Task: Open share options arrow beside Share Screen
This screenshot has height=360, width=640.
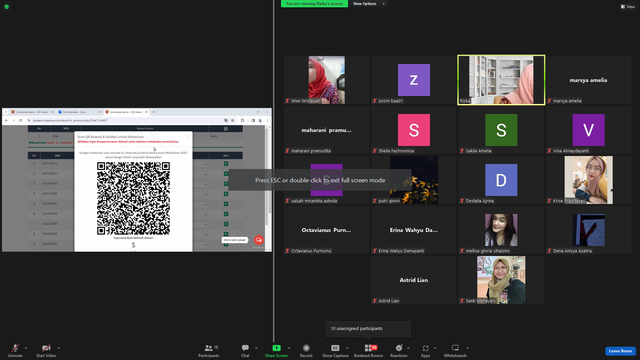Action: click(289, 348)
